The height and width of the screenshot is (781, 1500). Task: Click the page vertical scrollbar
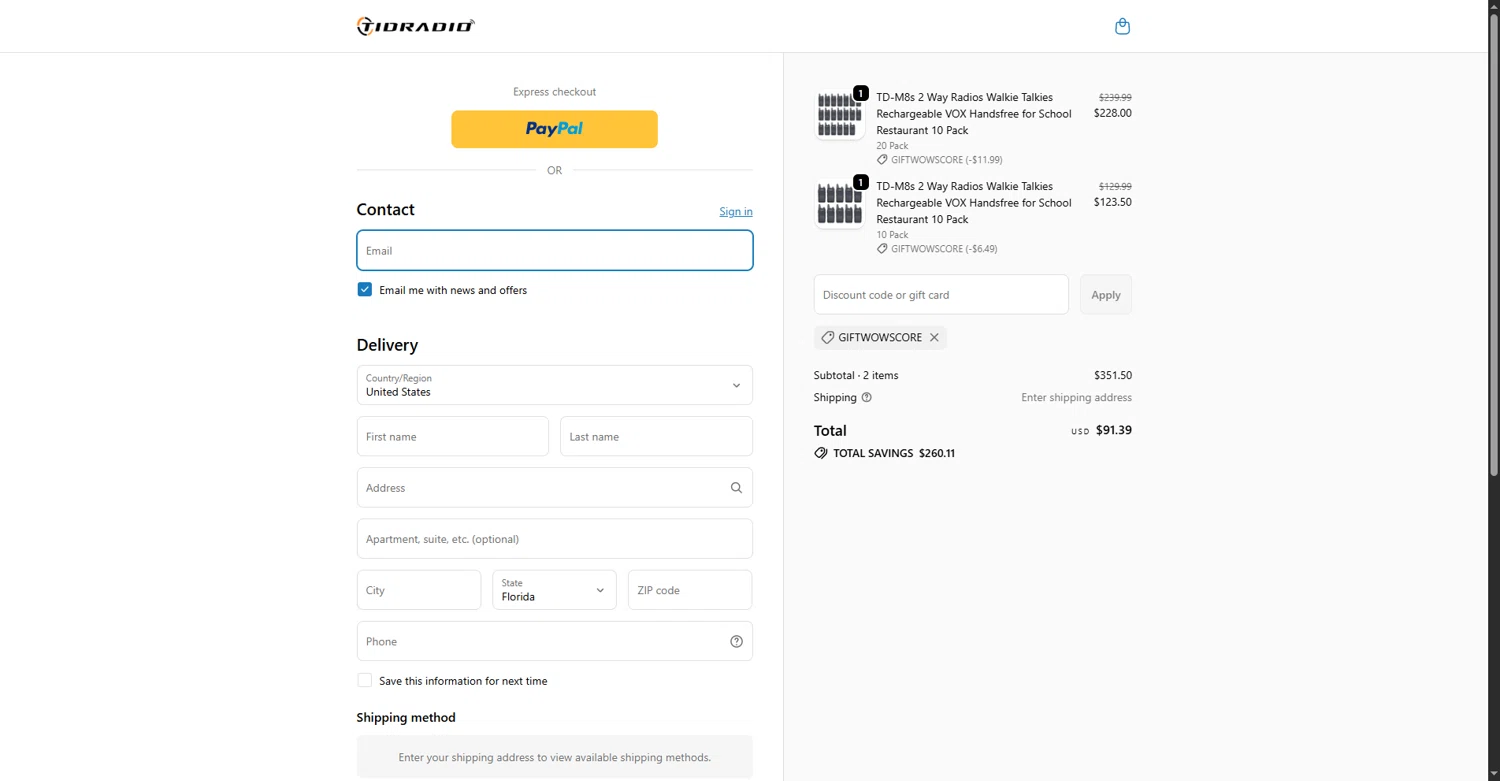coord(1494,300)
